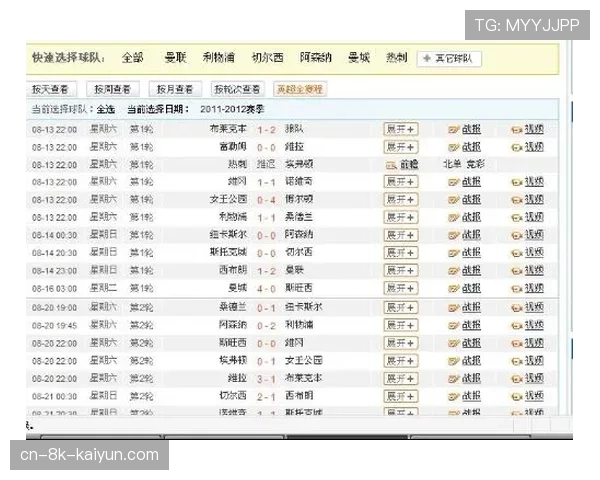
Task: Expand 展开+ for 维冈 vs 诺维奇 match
Action: (x=401, y=182)
